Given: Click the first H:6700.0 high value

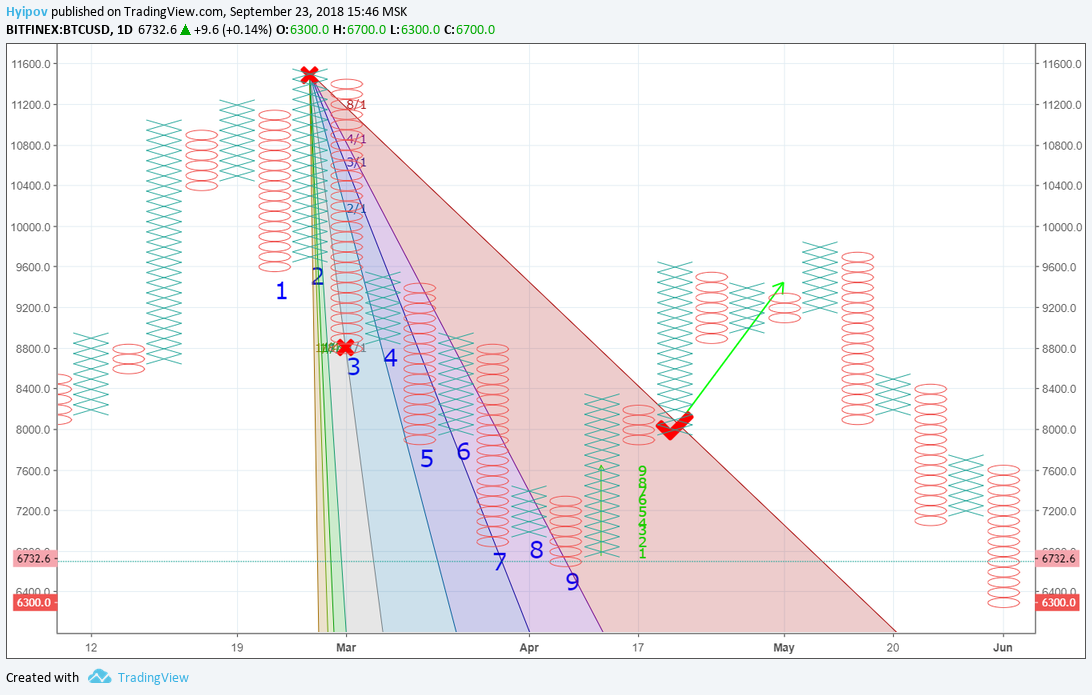Looking at the screenshot, I should (x=359, y=30).
